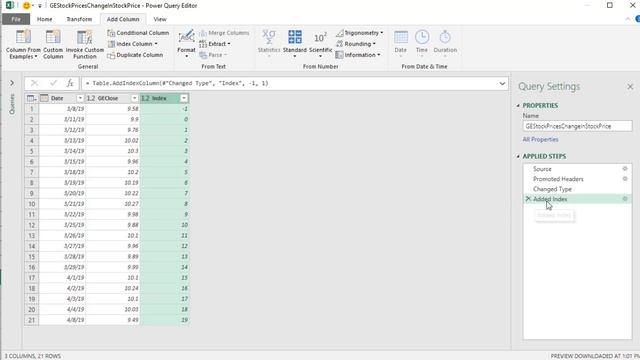Viewport: 640px width, 360px height.
Task: Open the Duration column options
Action: (x=445, y=44)
